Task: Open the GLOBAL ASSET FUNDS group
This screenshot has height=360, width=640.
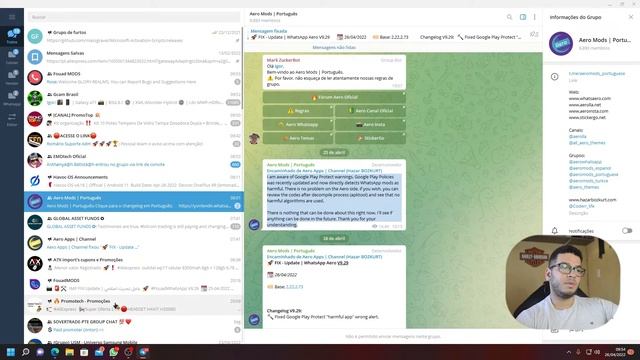Action: pos(134,222)
